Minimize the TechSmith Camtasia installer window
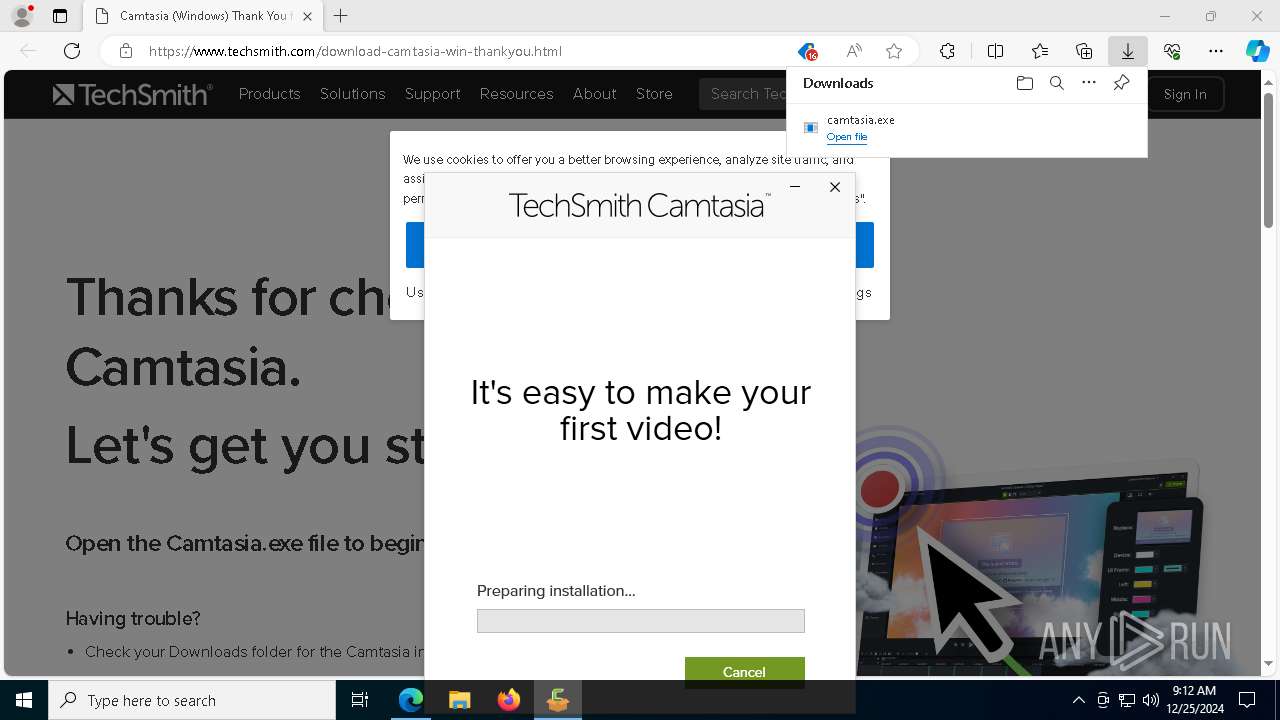The image size is (1280, 720). [x=795, y=187]
